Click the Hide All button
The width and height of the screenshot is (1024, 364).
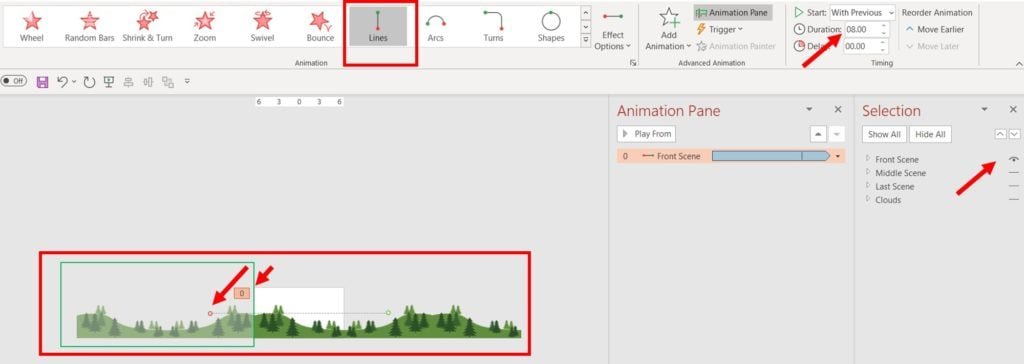[x=930, y=135]
